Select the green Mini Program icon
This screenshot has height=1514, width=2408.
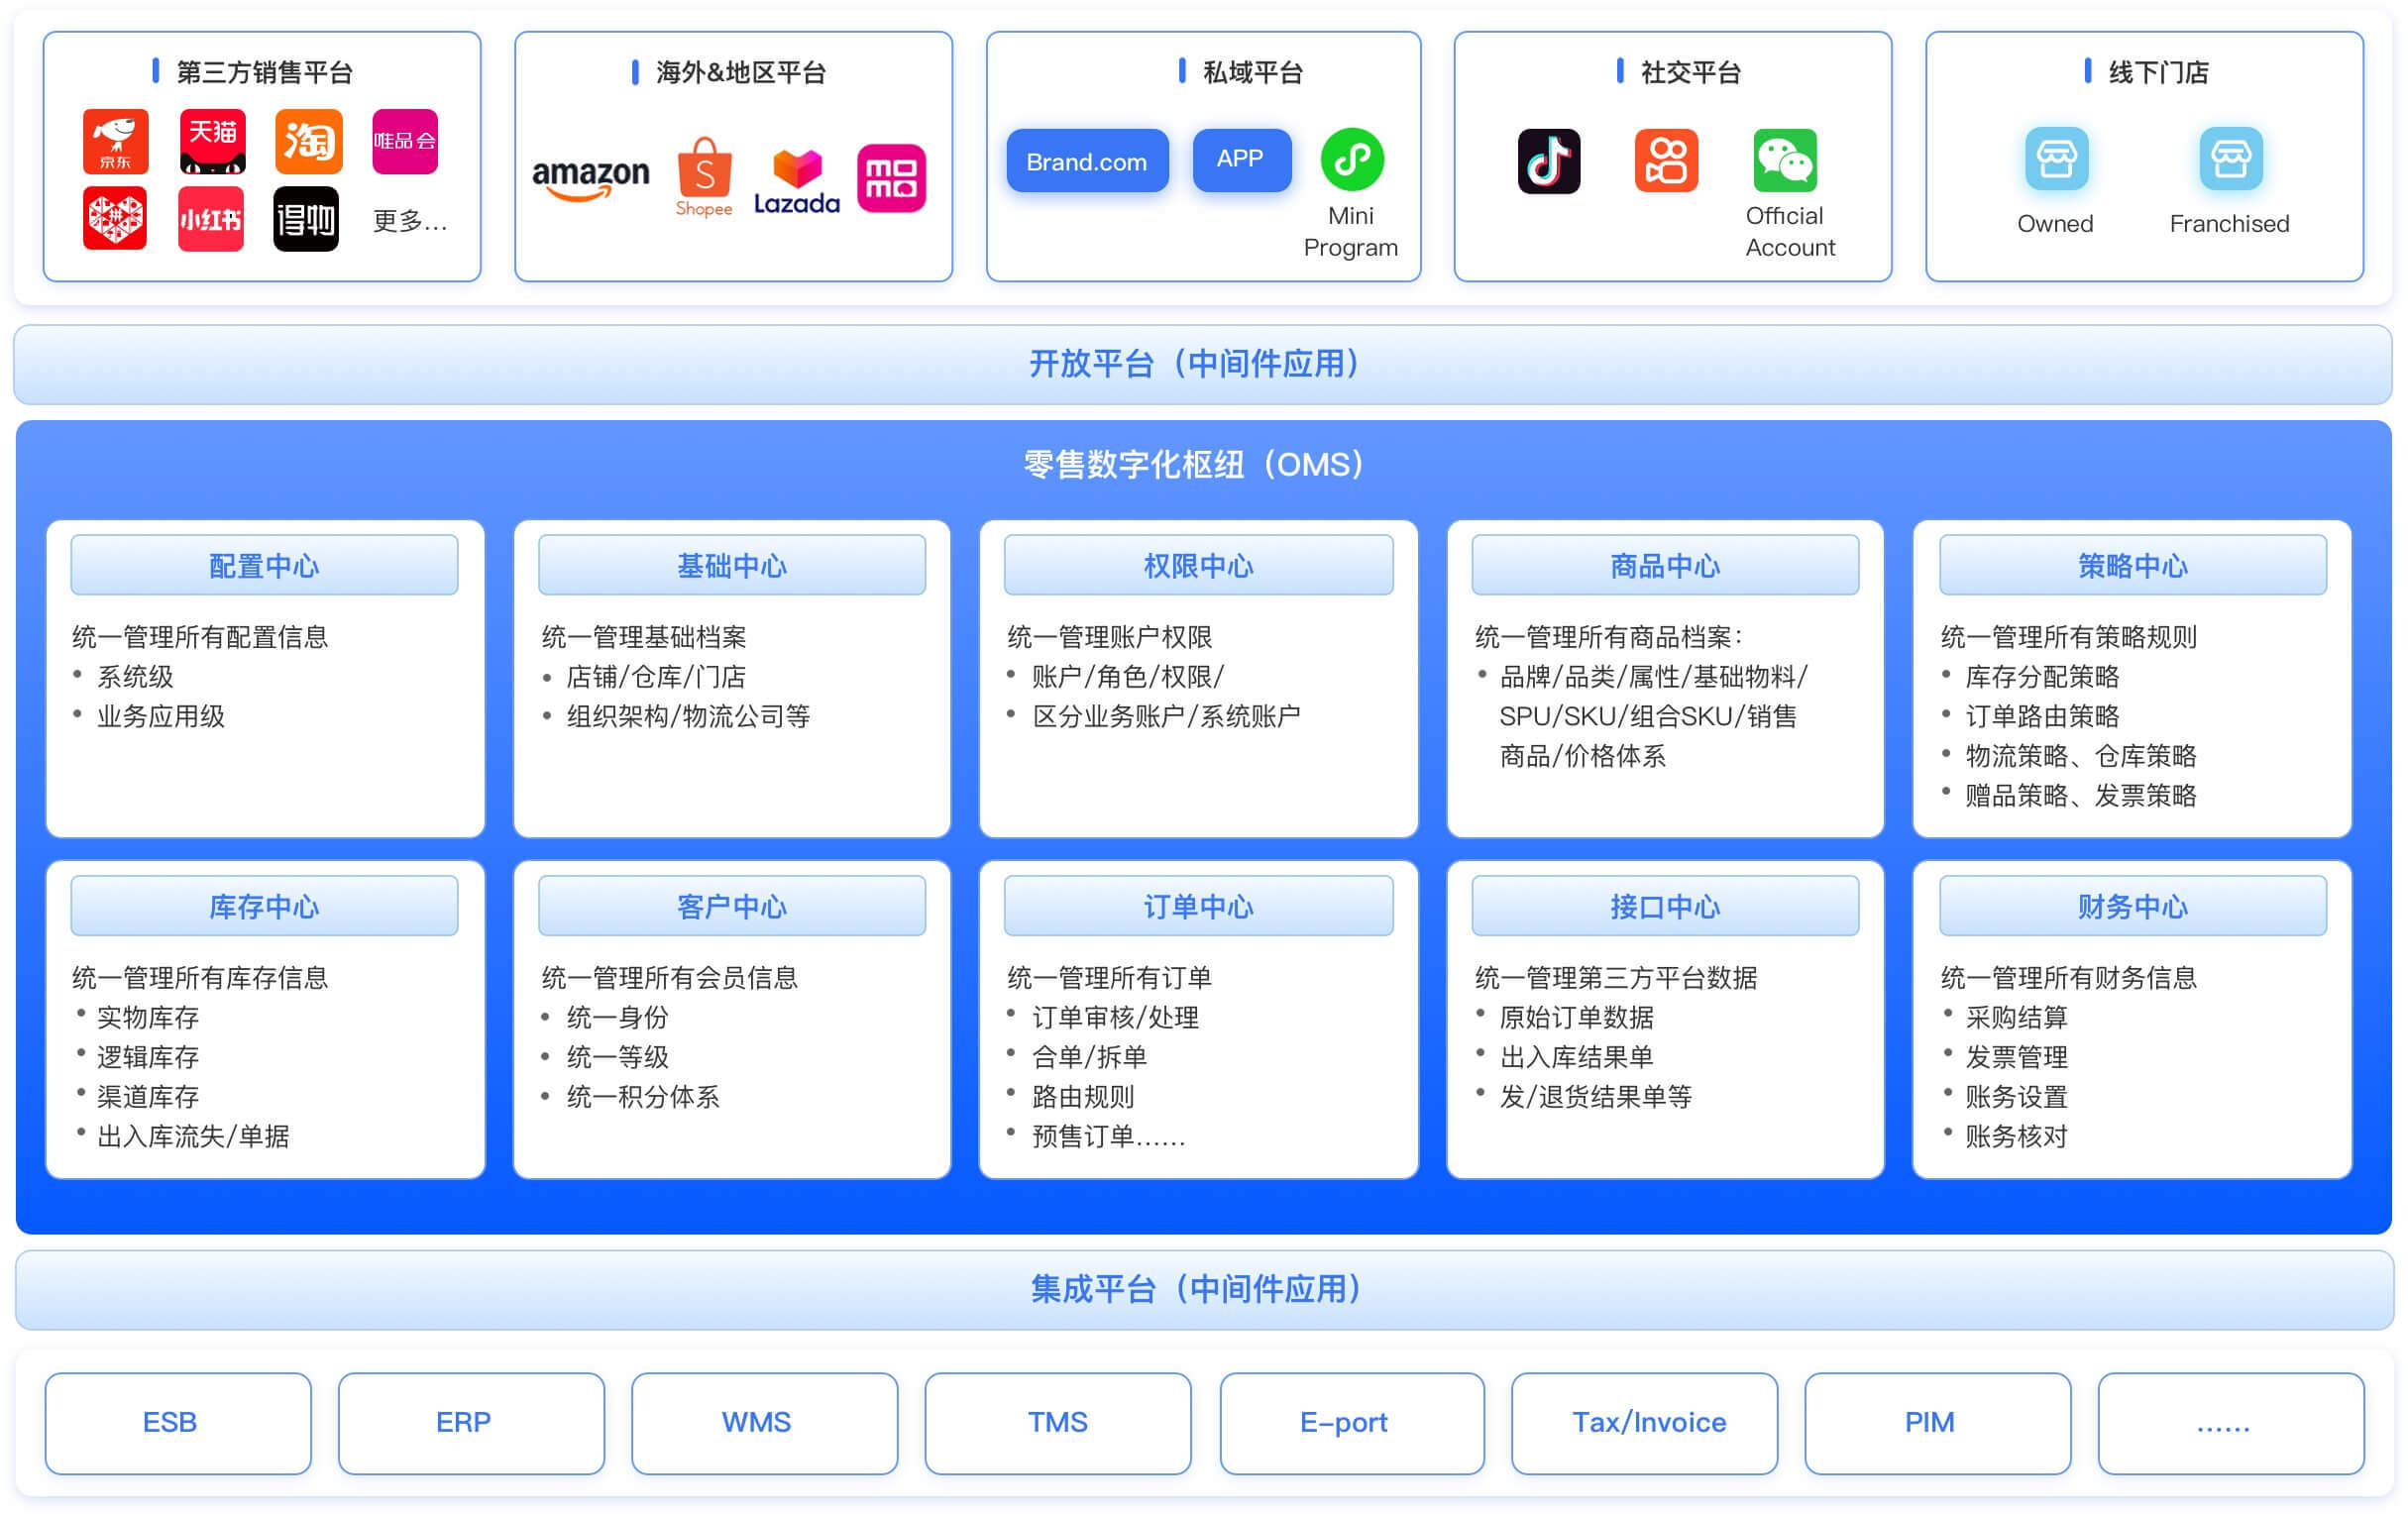pos(1352,159)
